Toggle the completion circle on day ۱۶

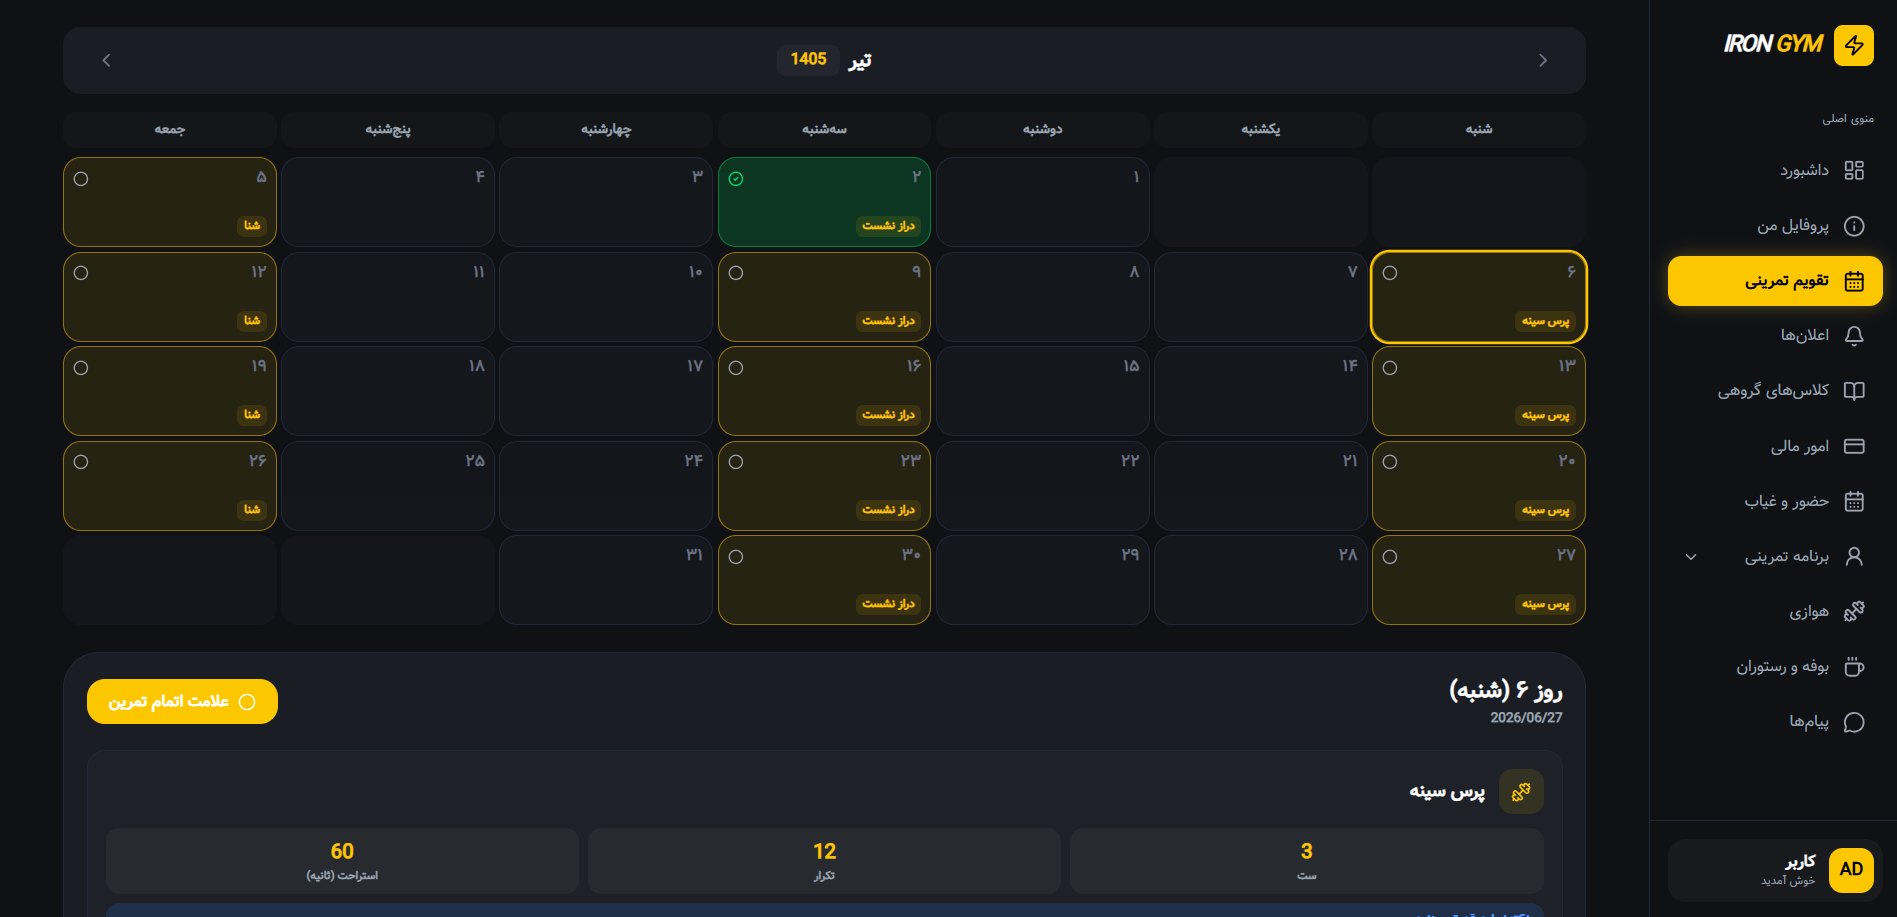coord(736,368)
